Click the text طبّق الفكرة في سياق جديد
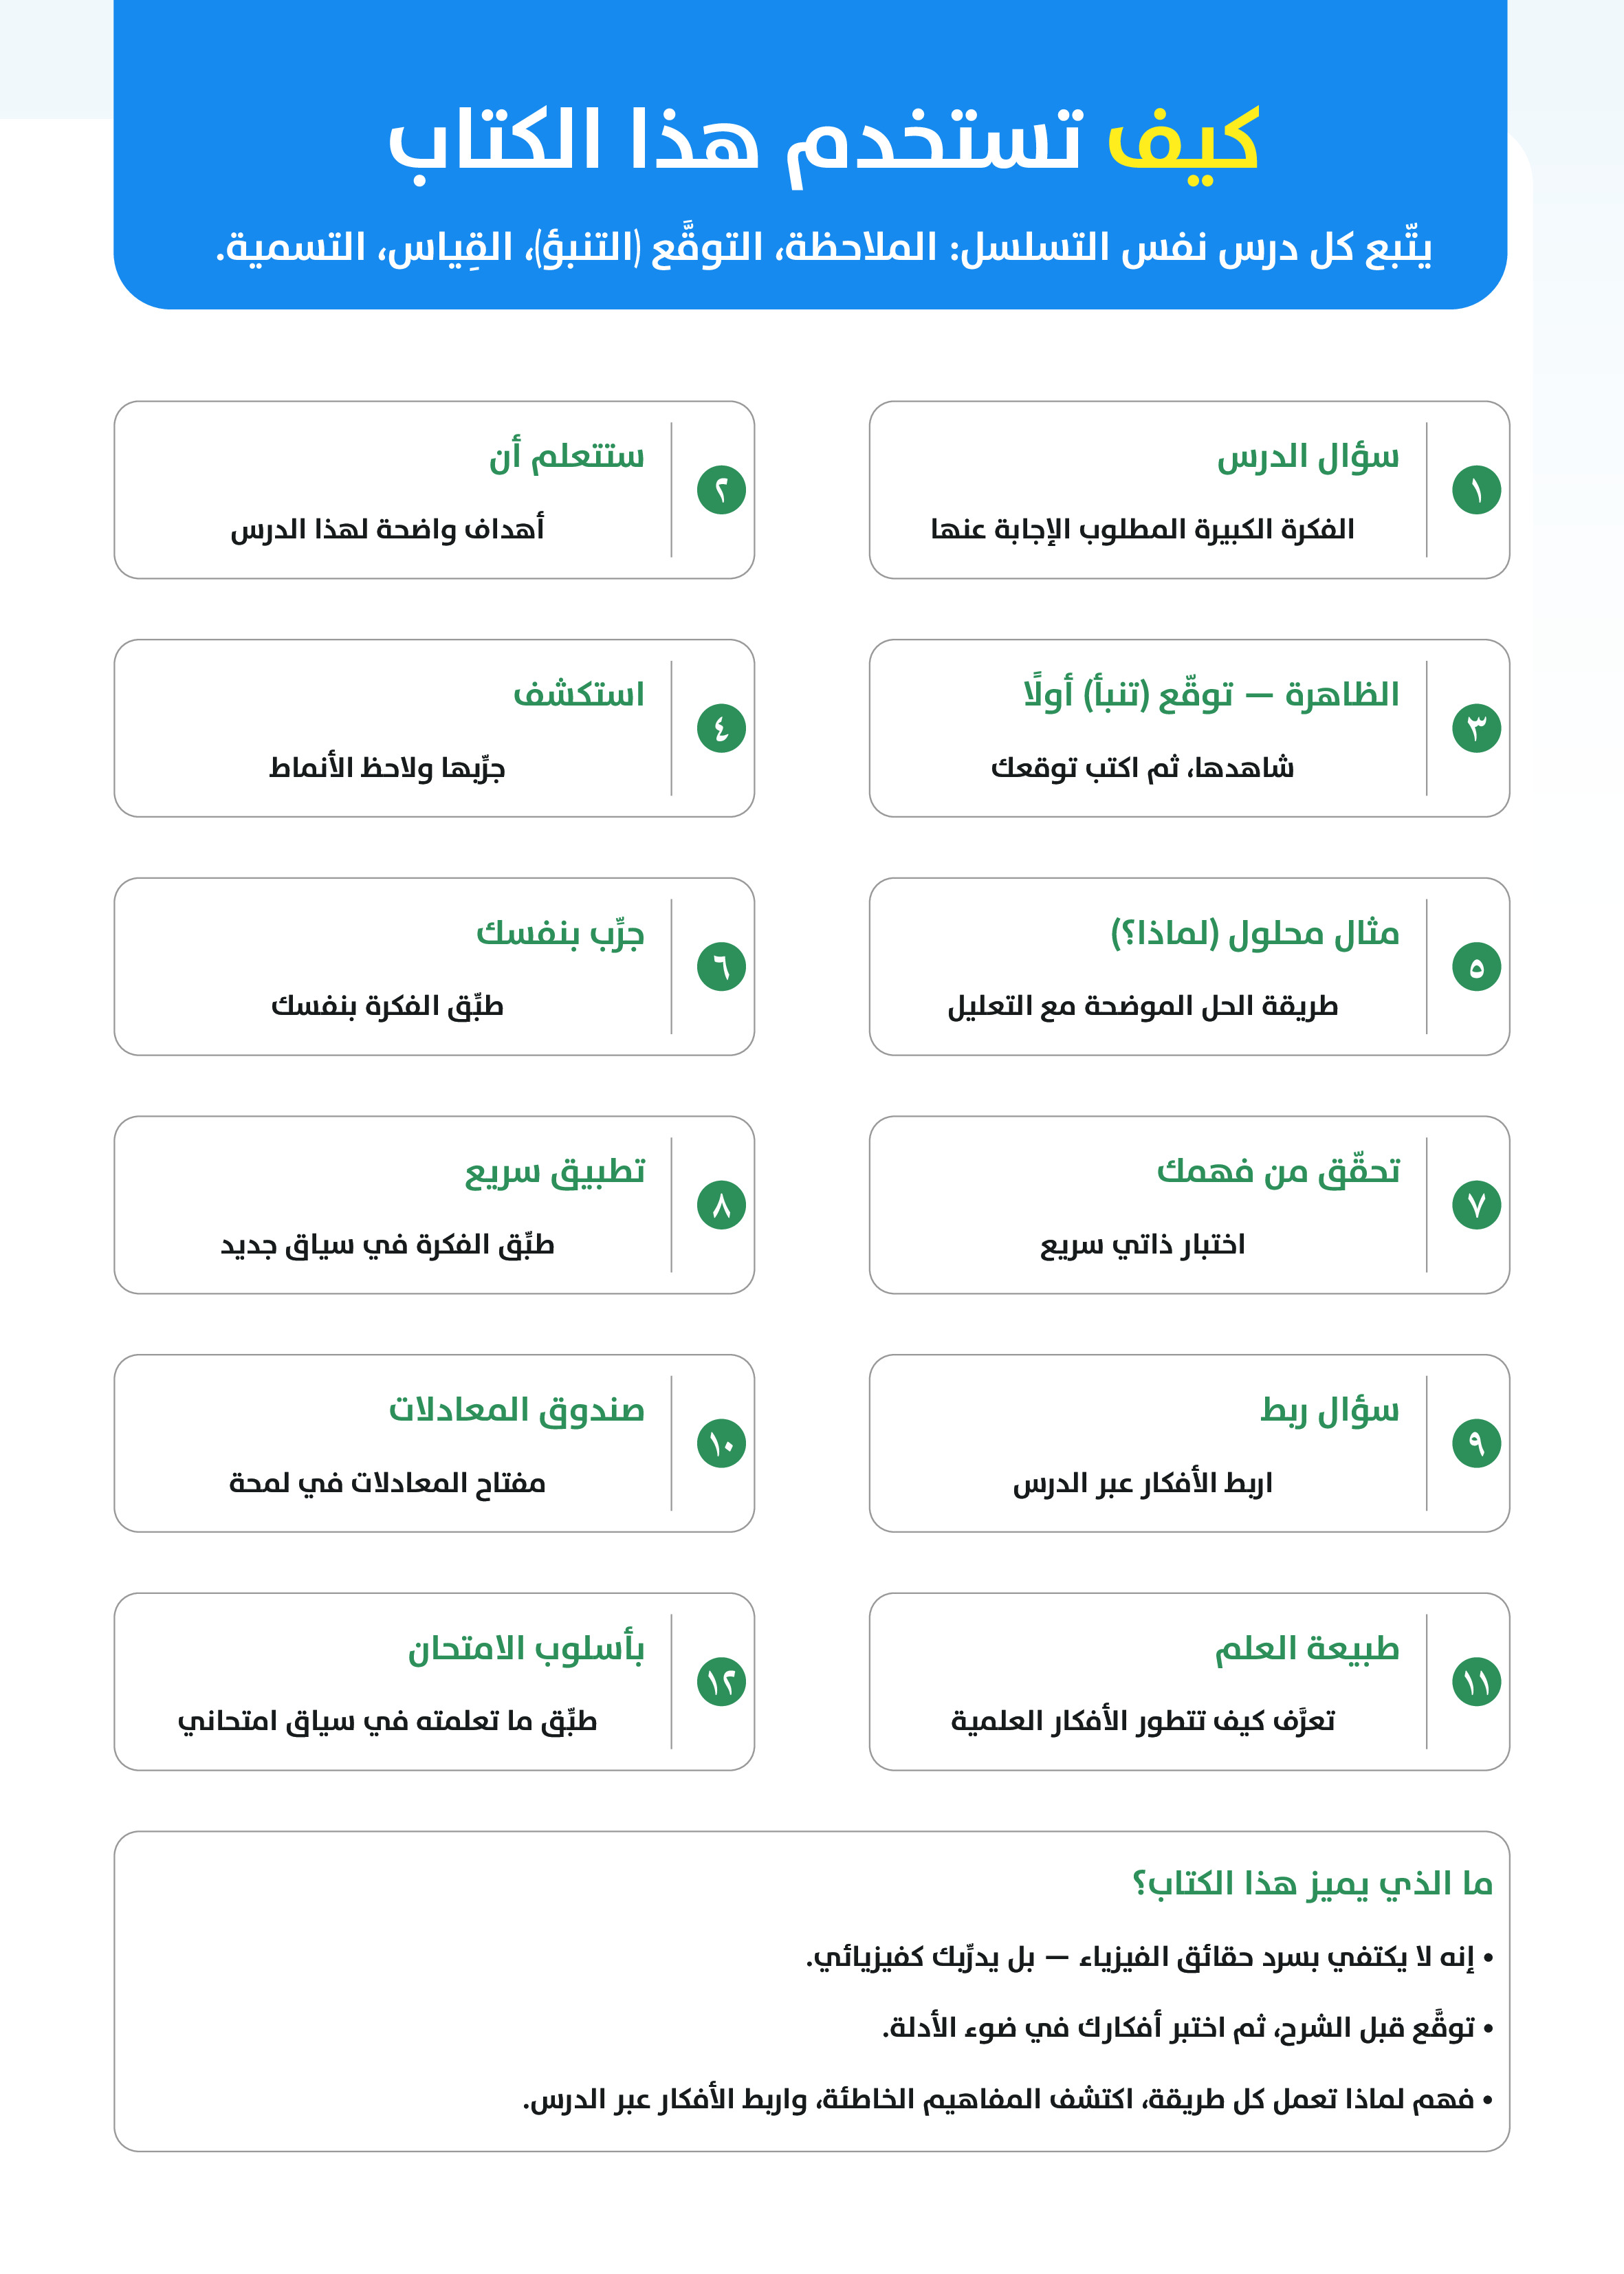Screen dimensions: 1624x2274 click(x=388, y=1245)
